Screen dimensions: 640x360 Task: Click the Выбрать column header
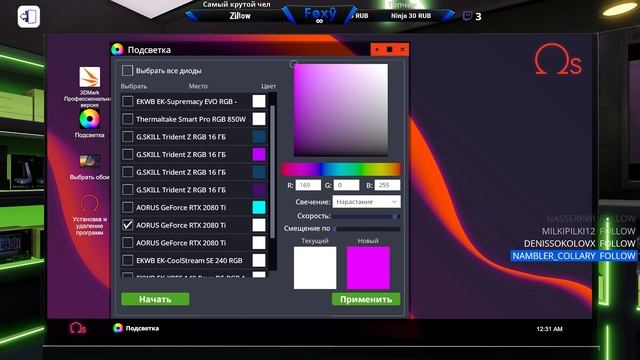[x=134, y=86]
